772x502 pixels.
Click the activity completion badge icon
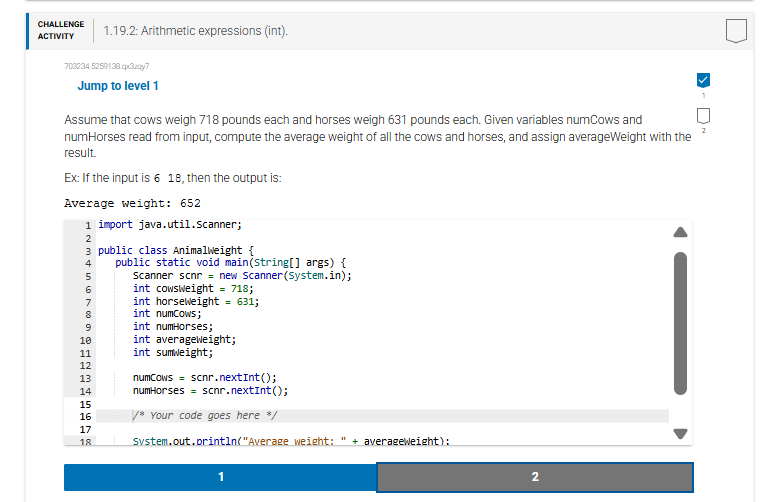point(736,31)
